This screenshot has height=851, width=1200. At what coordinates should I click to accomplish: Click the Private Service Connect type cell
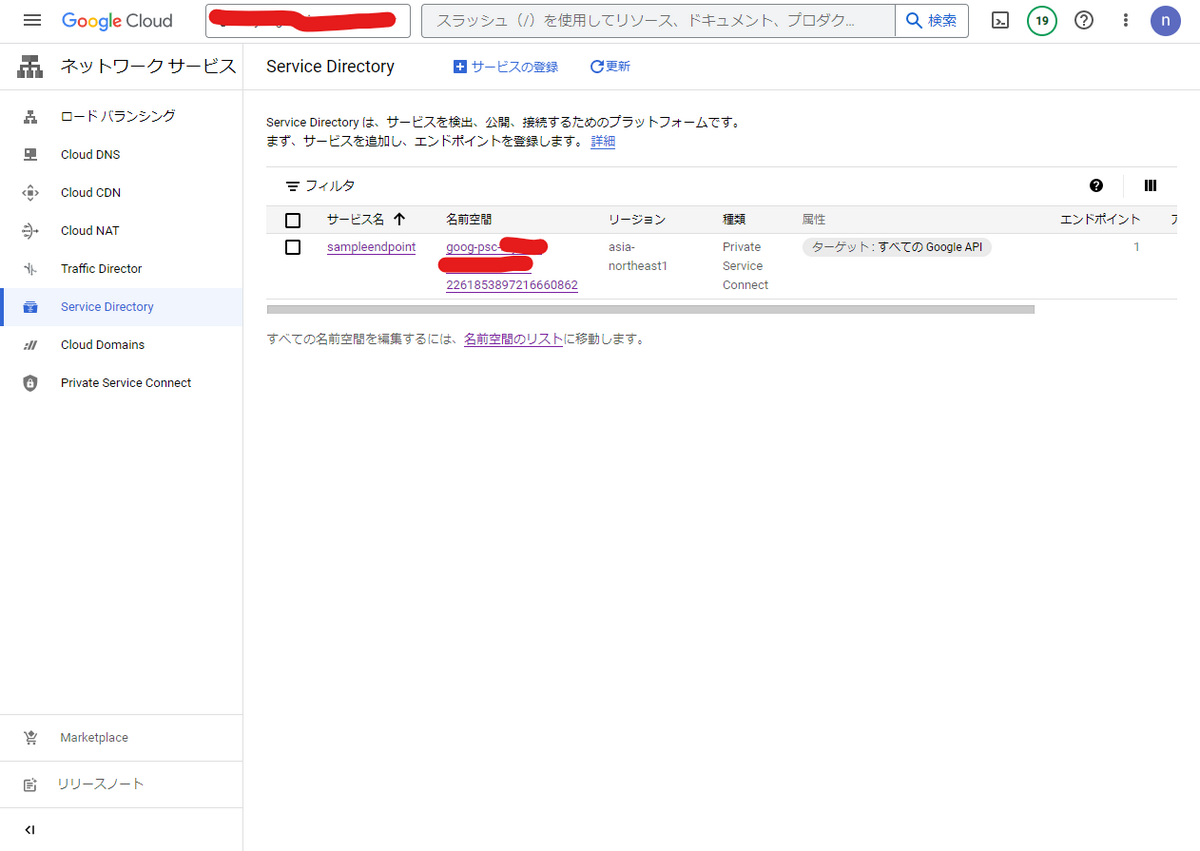point(746,266)
